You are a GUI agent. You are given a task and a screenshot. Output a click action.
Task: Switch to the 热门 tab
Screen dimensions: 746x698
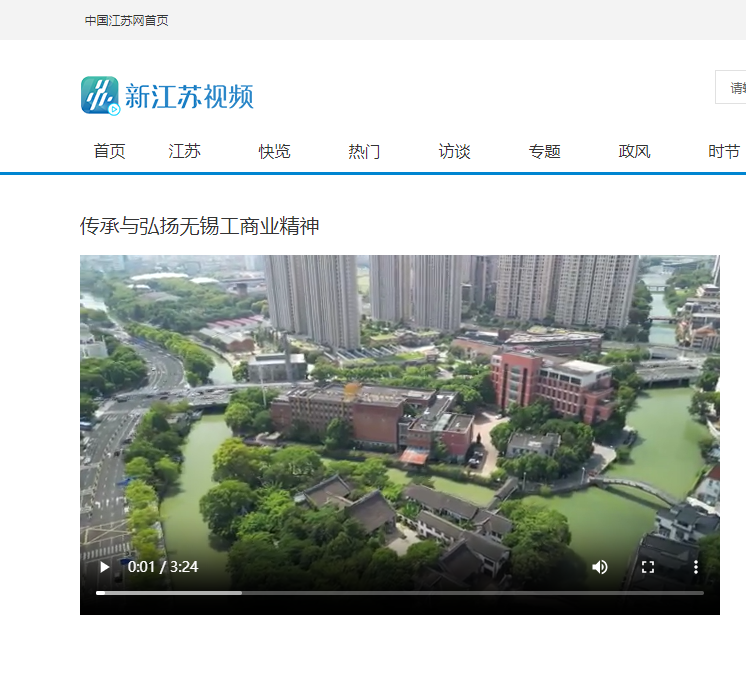(365, 152)
